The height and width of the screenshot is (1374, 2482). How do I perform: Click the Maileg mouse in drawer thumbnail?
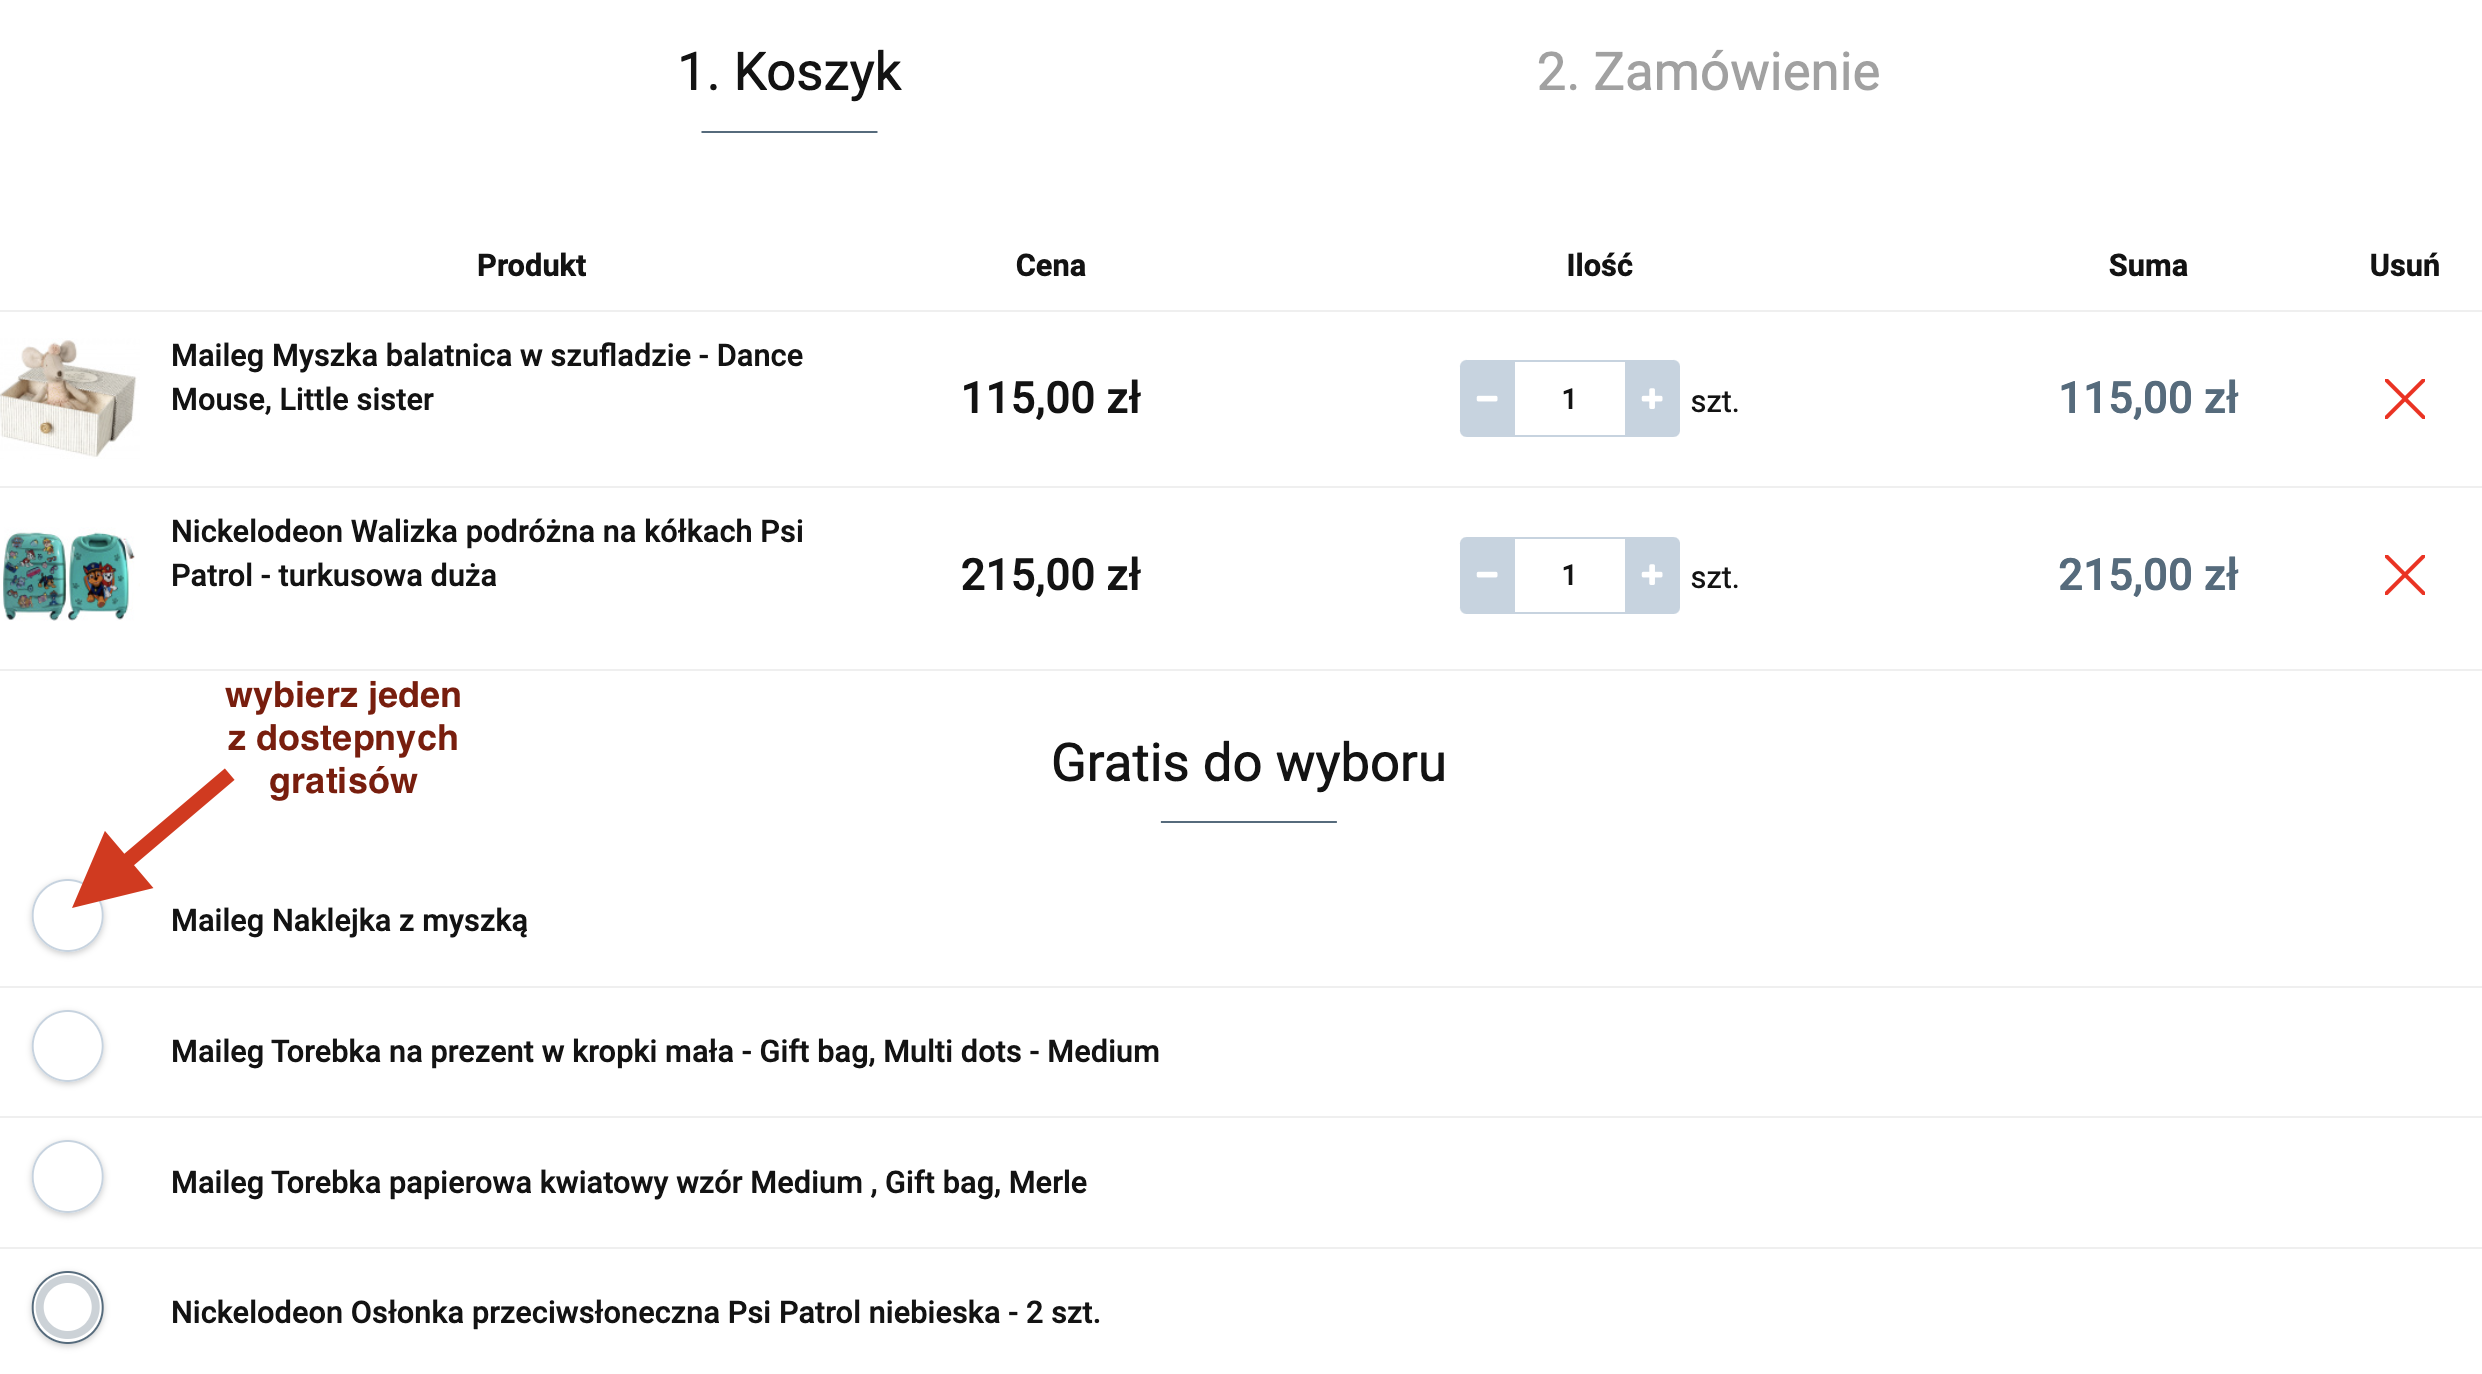(68, 397)
